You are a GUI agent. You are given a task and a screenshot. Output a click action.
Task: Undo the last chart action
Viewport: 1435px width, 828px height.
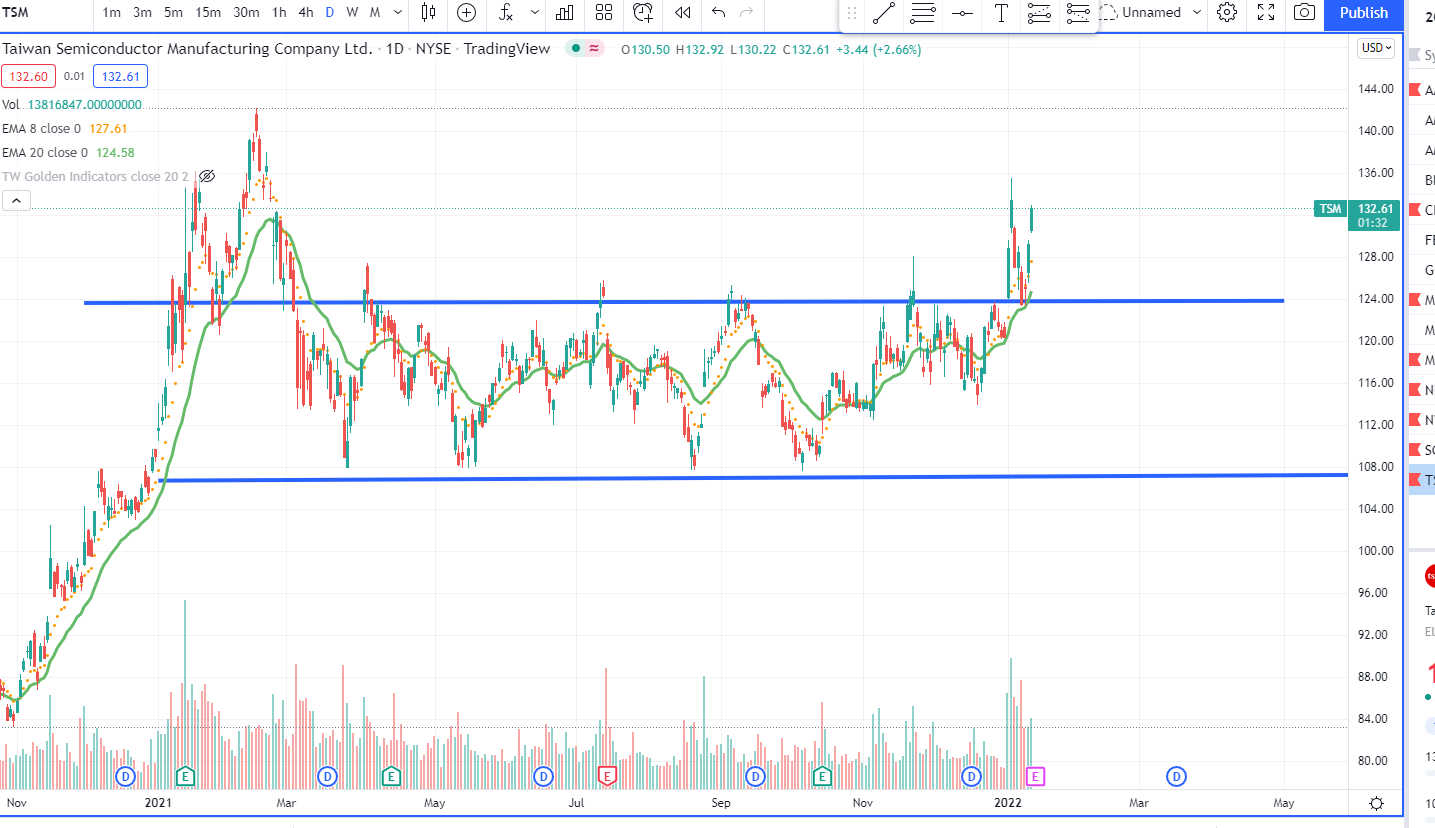[x=719, y=13]
